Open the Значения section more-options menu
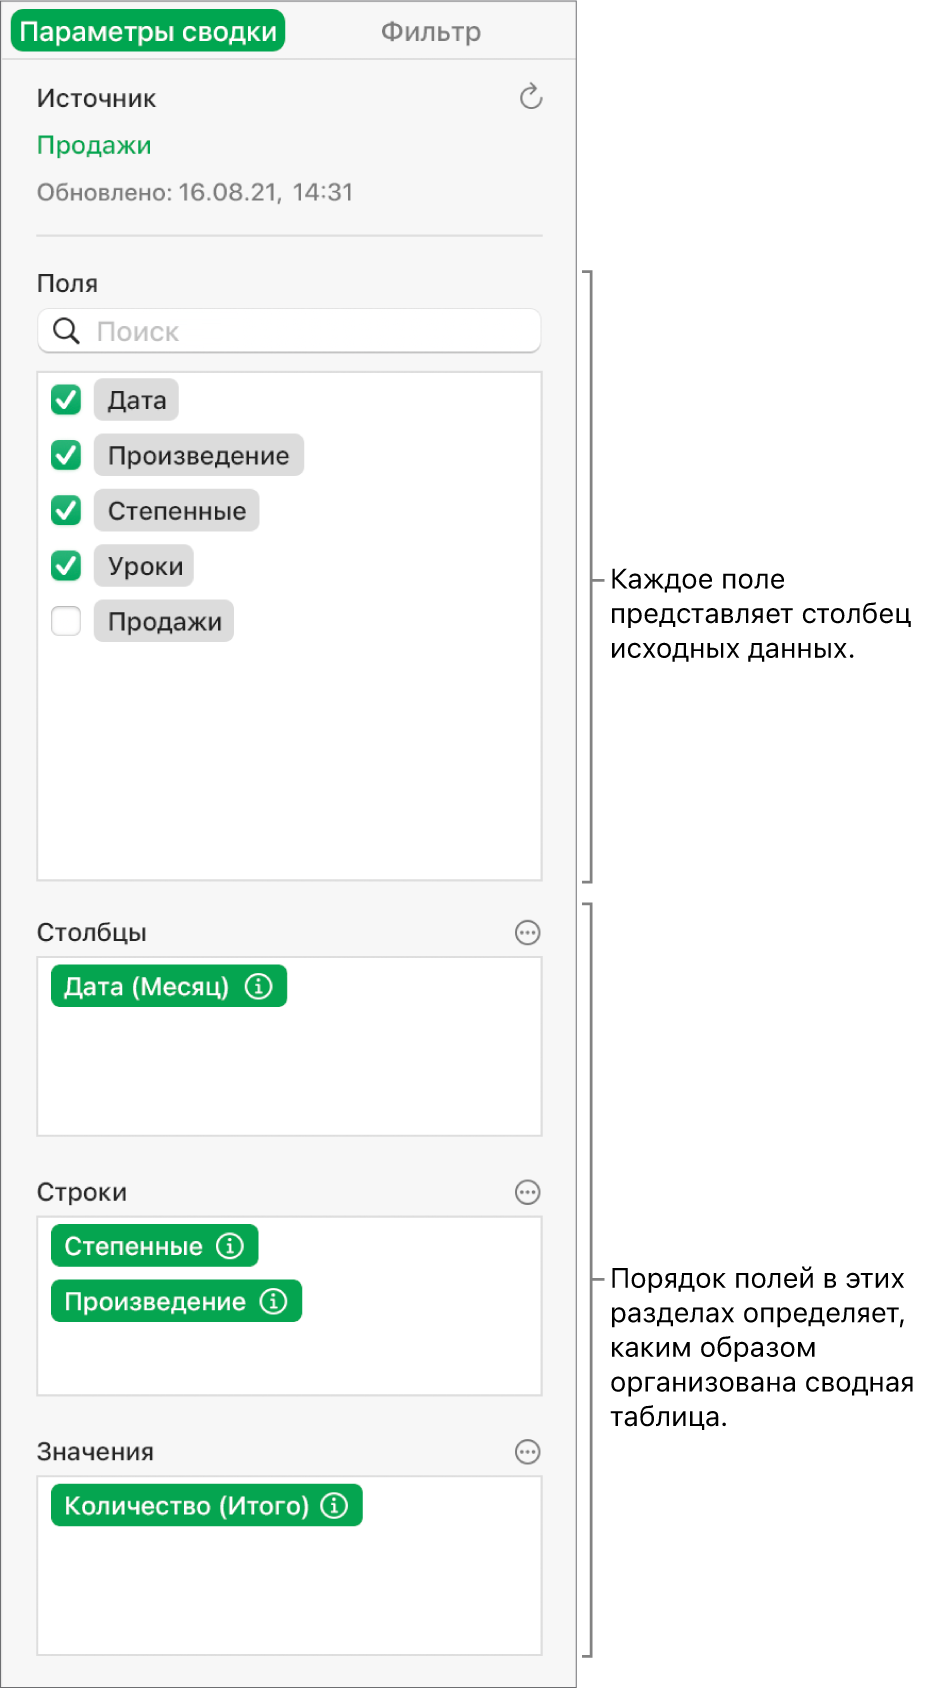The height and width of the screenshot is (1689, 931). pyautogui.click(x=527, y=1452)
